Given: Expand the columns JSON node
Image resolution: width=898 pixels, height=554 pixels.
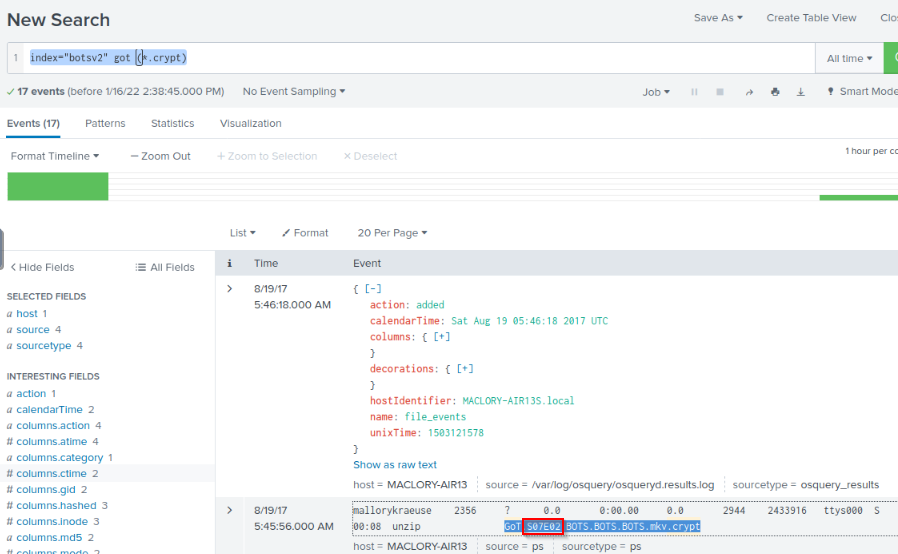Looking at the screenshot, I should (442, 337).
